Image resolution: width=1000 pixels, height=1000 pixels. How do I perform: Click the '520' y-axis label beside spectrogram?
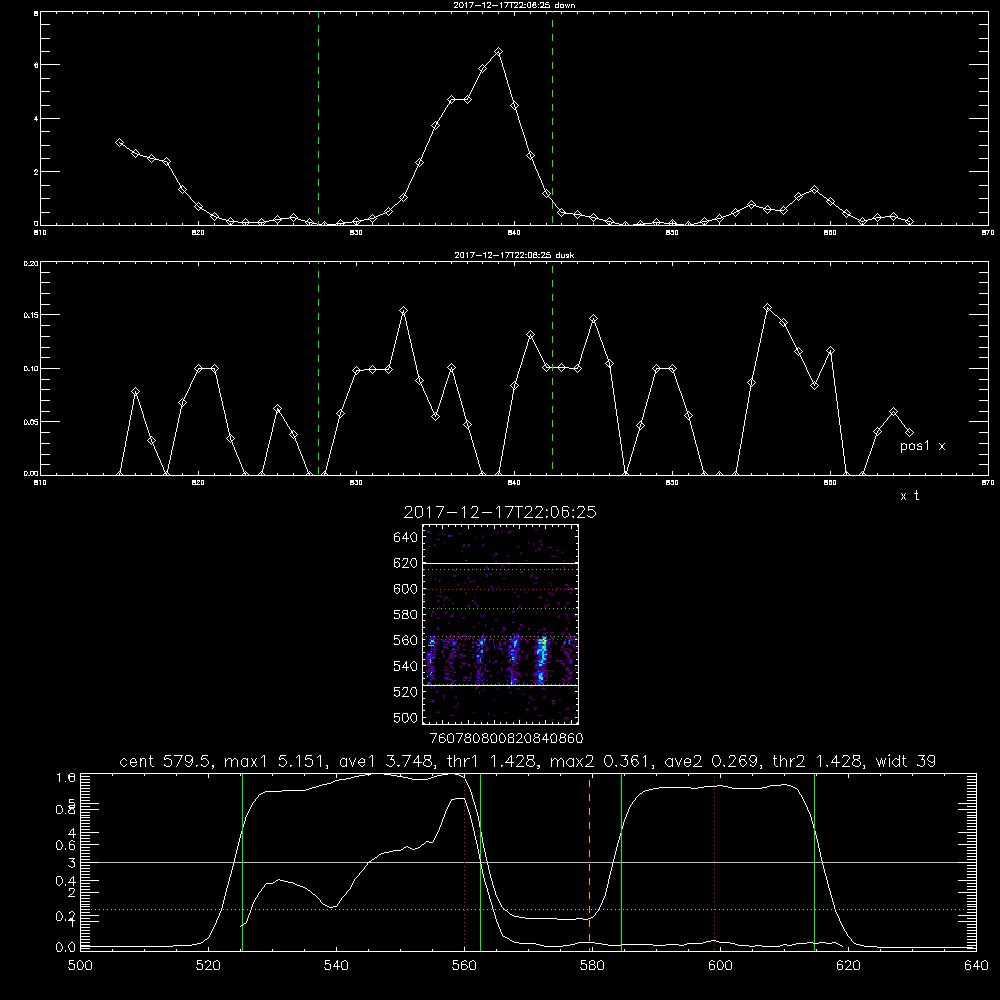[x=406, y=692]
